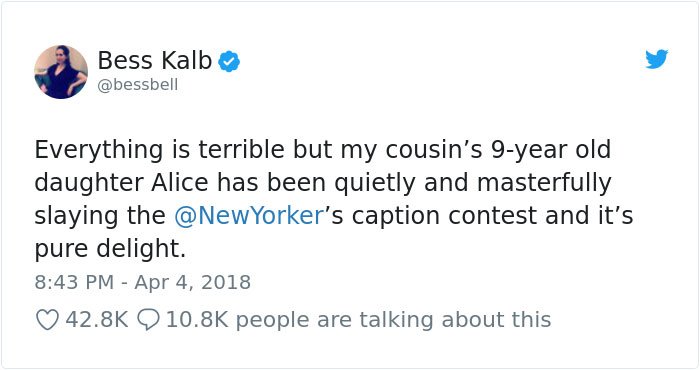
Task: Click the 'pure delight.' closing line
Action: 110,249
